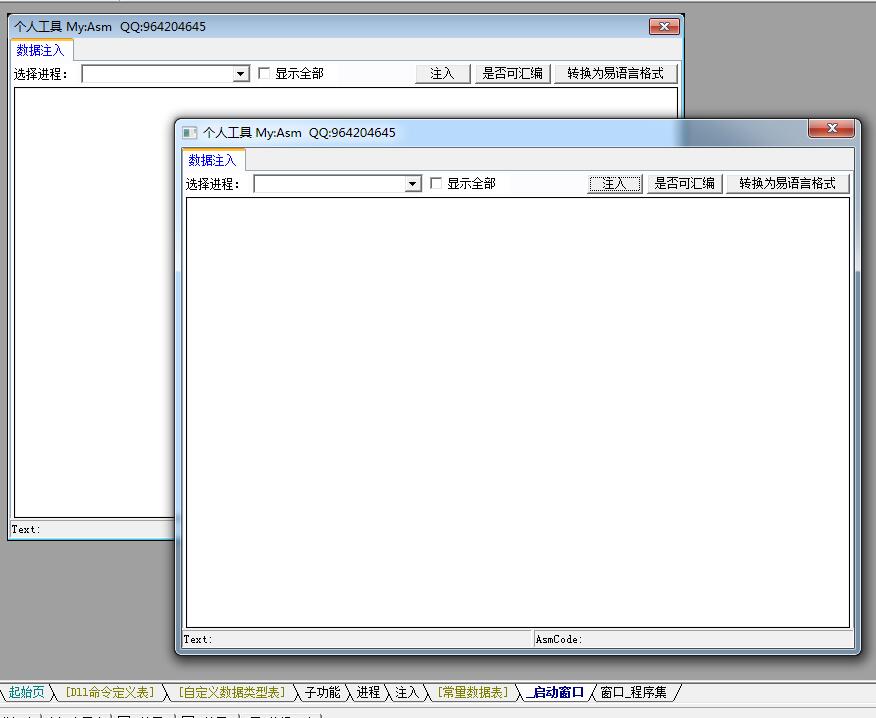The image size is (876, 718).
Task: Enable 显示全部 checkbox in back window
Action: (x=264, y=73)
